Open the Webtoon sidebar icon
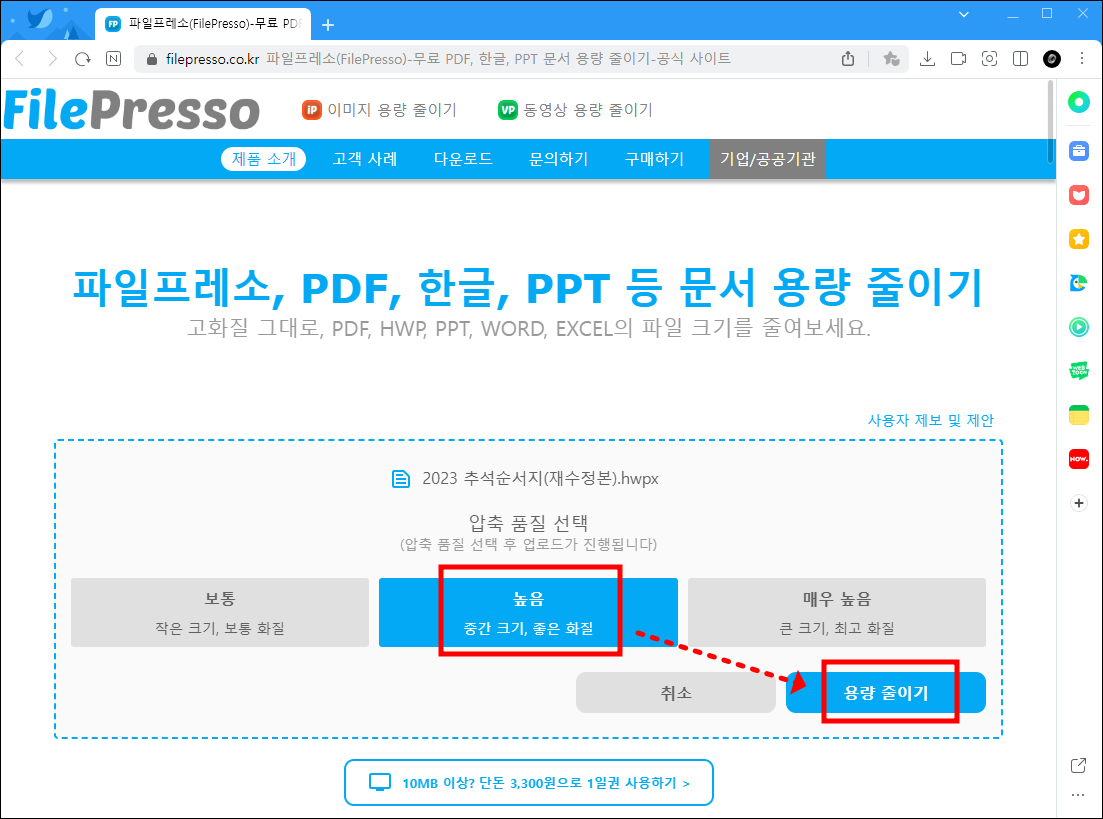 pyautogui.click(x=1078, y=371)
